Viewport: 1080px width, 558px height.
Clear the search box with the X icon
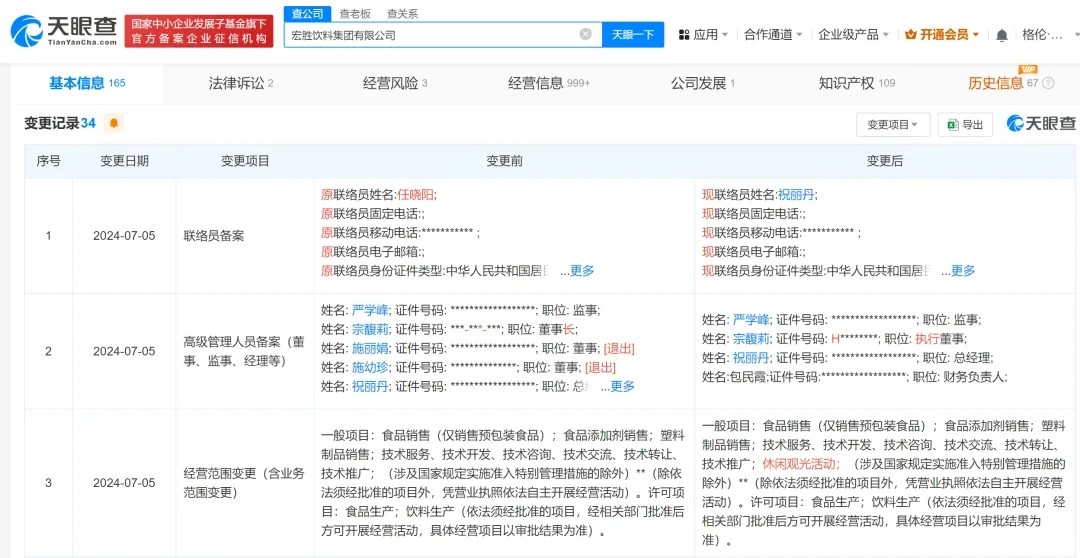click(585, 34)
